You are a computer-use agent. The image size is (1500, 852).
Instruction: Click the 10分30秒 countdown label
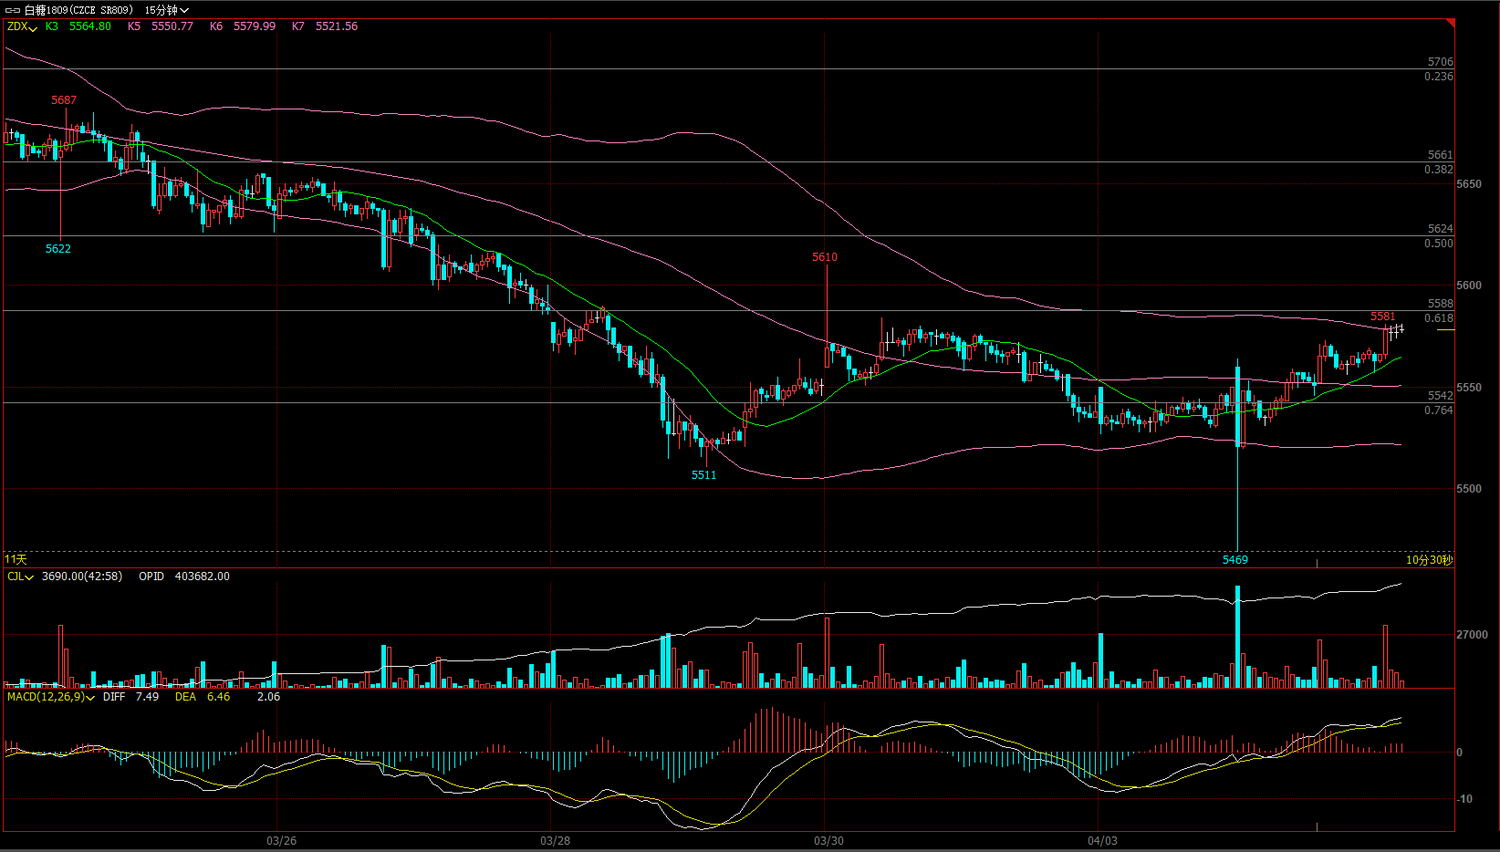click(x=1429, y=560)
